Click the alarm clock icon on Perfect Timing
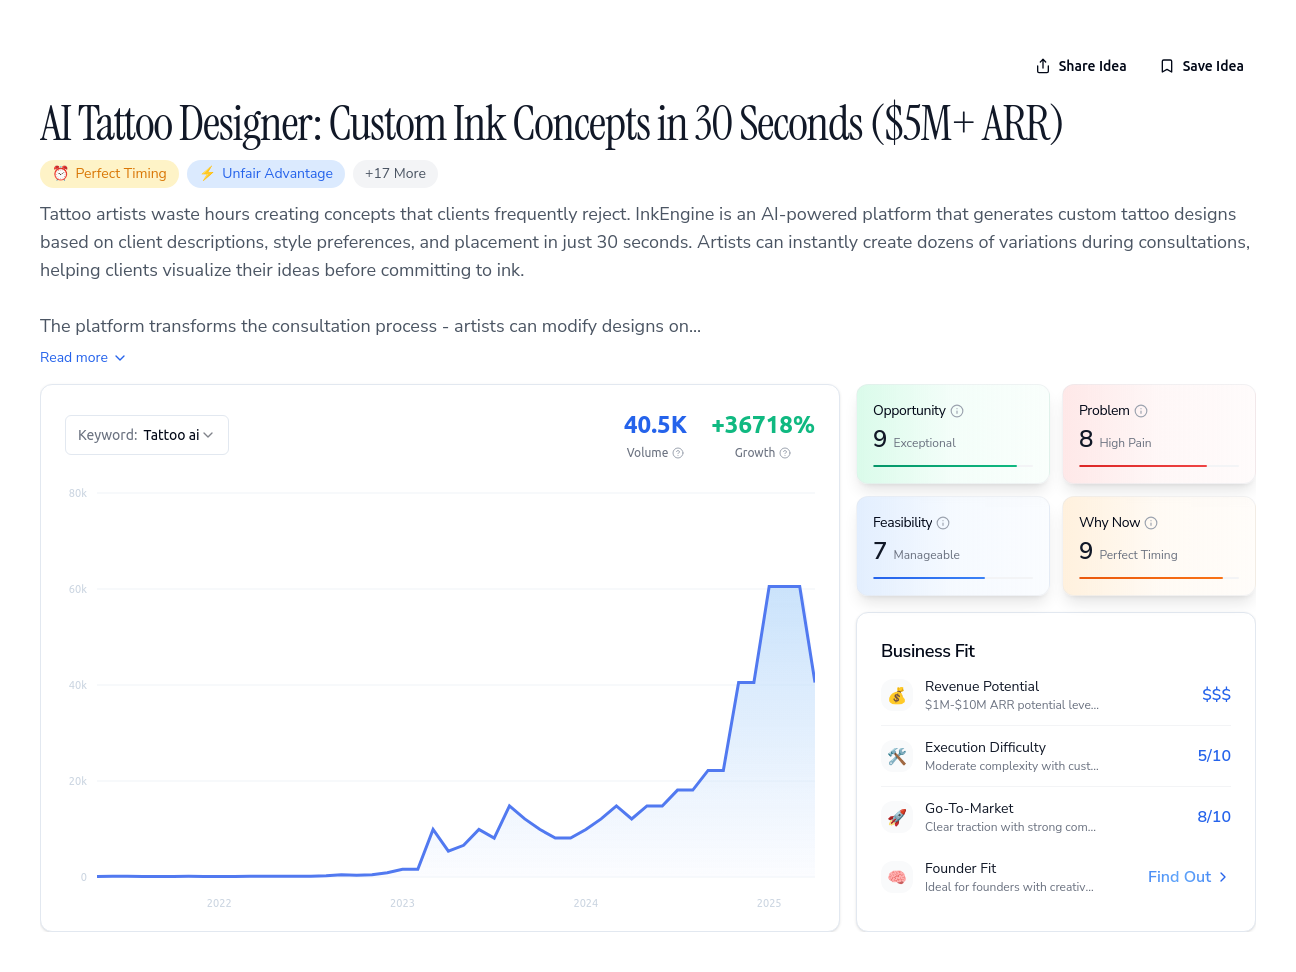Screen dimensions: 1296x972 point(60,173)
